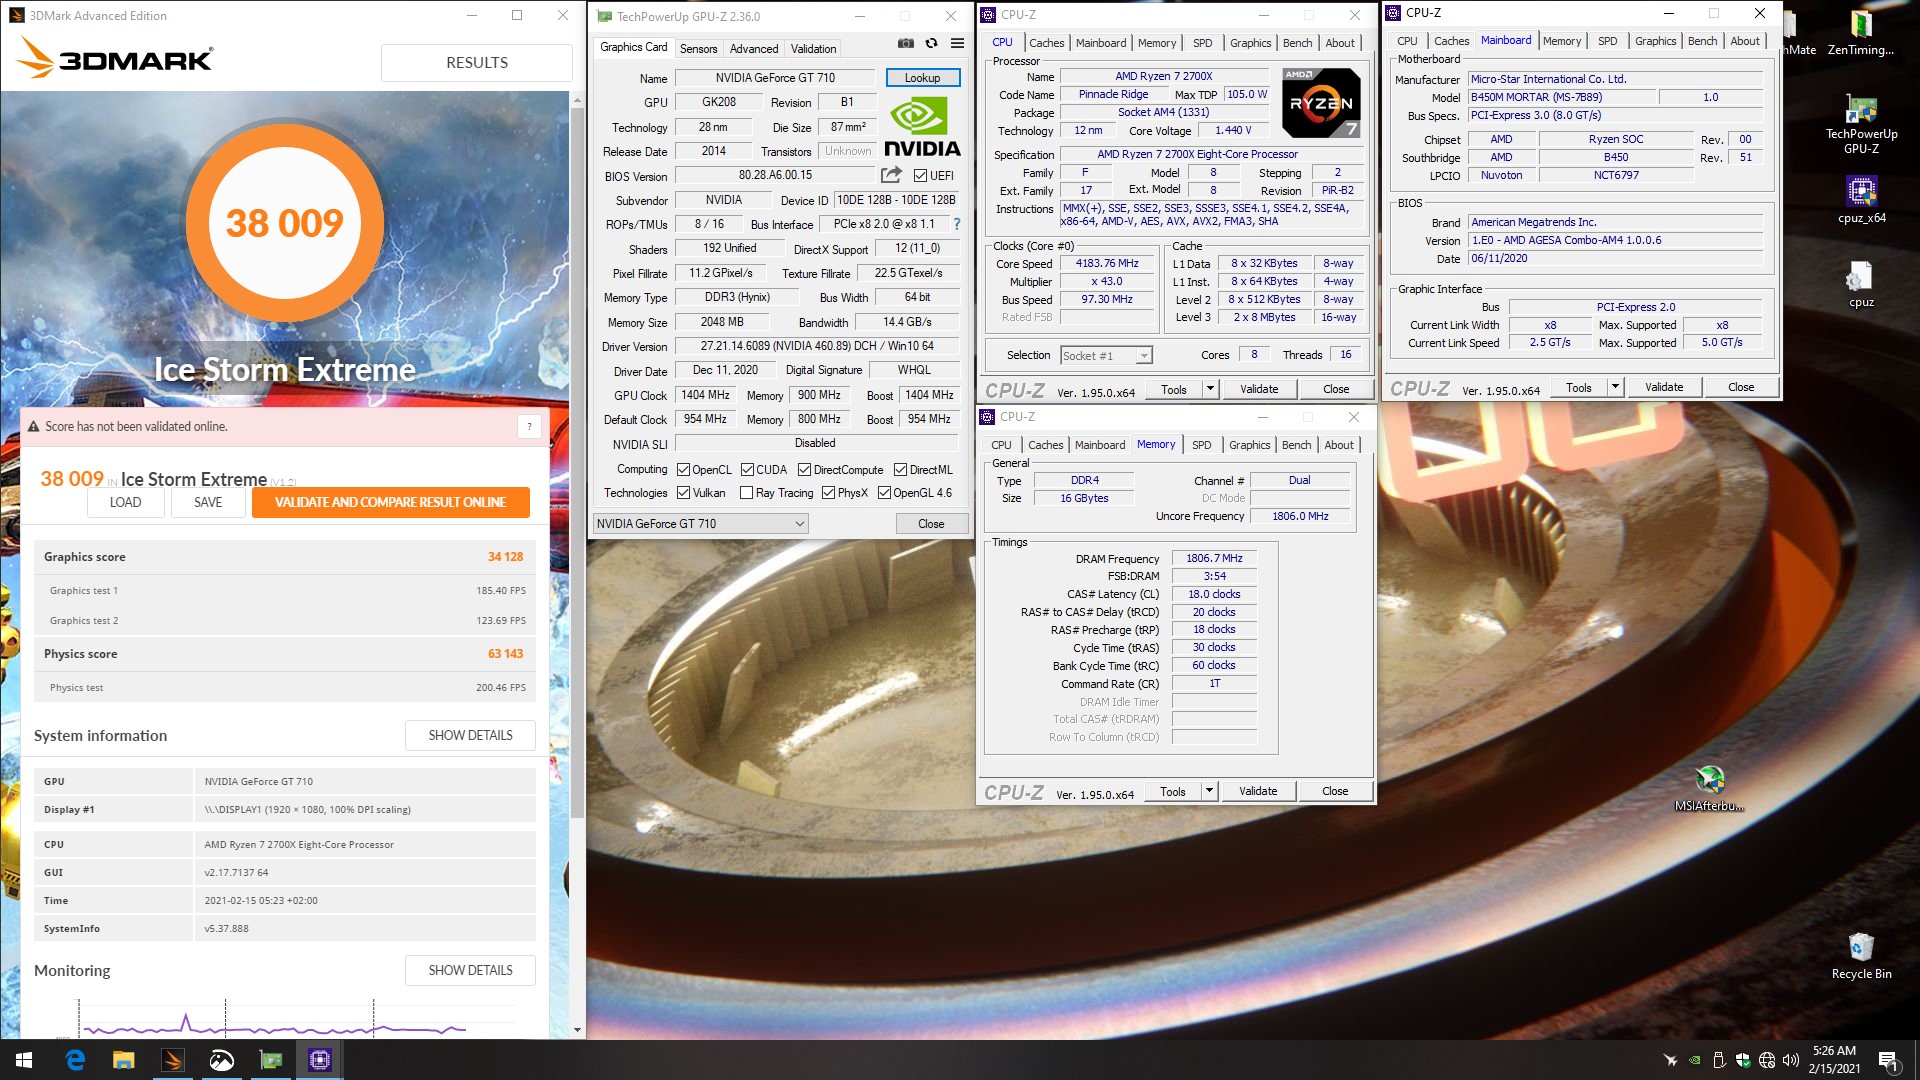Click the GPU Name field in GPU-Z

pos(774,77)
